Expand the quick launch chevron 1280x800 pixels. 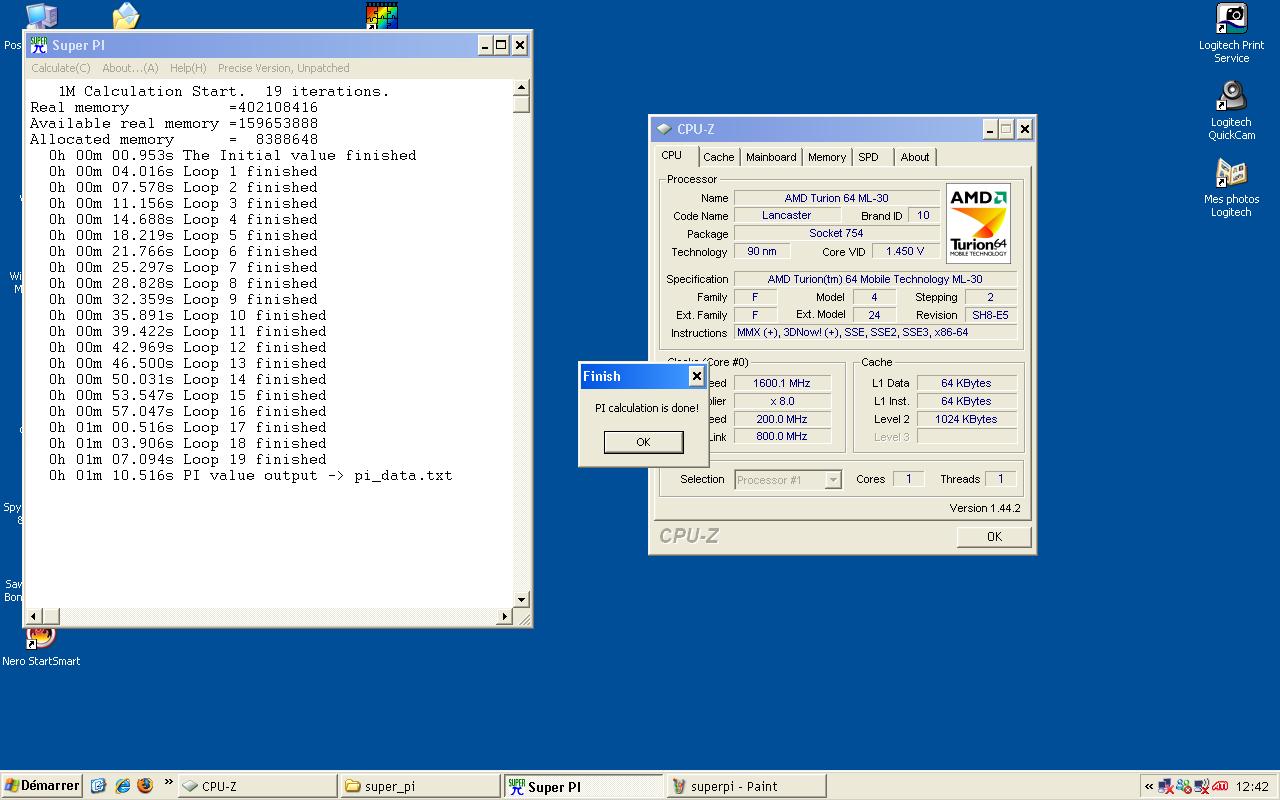168,783
